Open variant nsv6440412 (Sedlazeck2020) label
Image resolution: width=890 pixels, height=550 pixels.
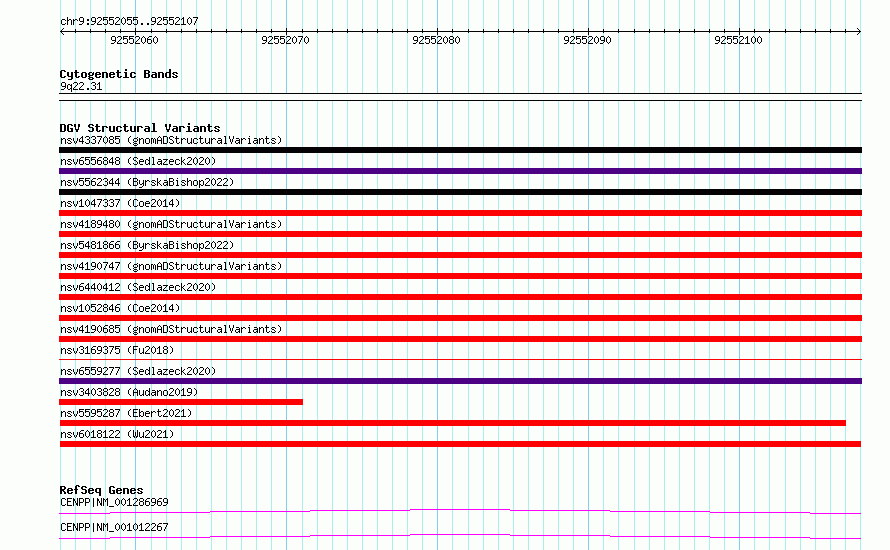[138, 287]
